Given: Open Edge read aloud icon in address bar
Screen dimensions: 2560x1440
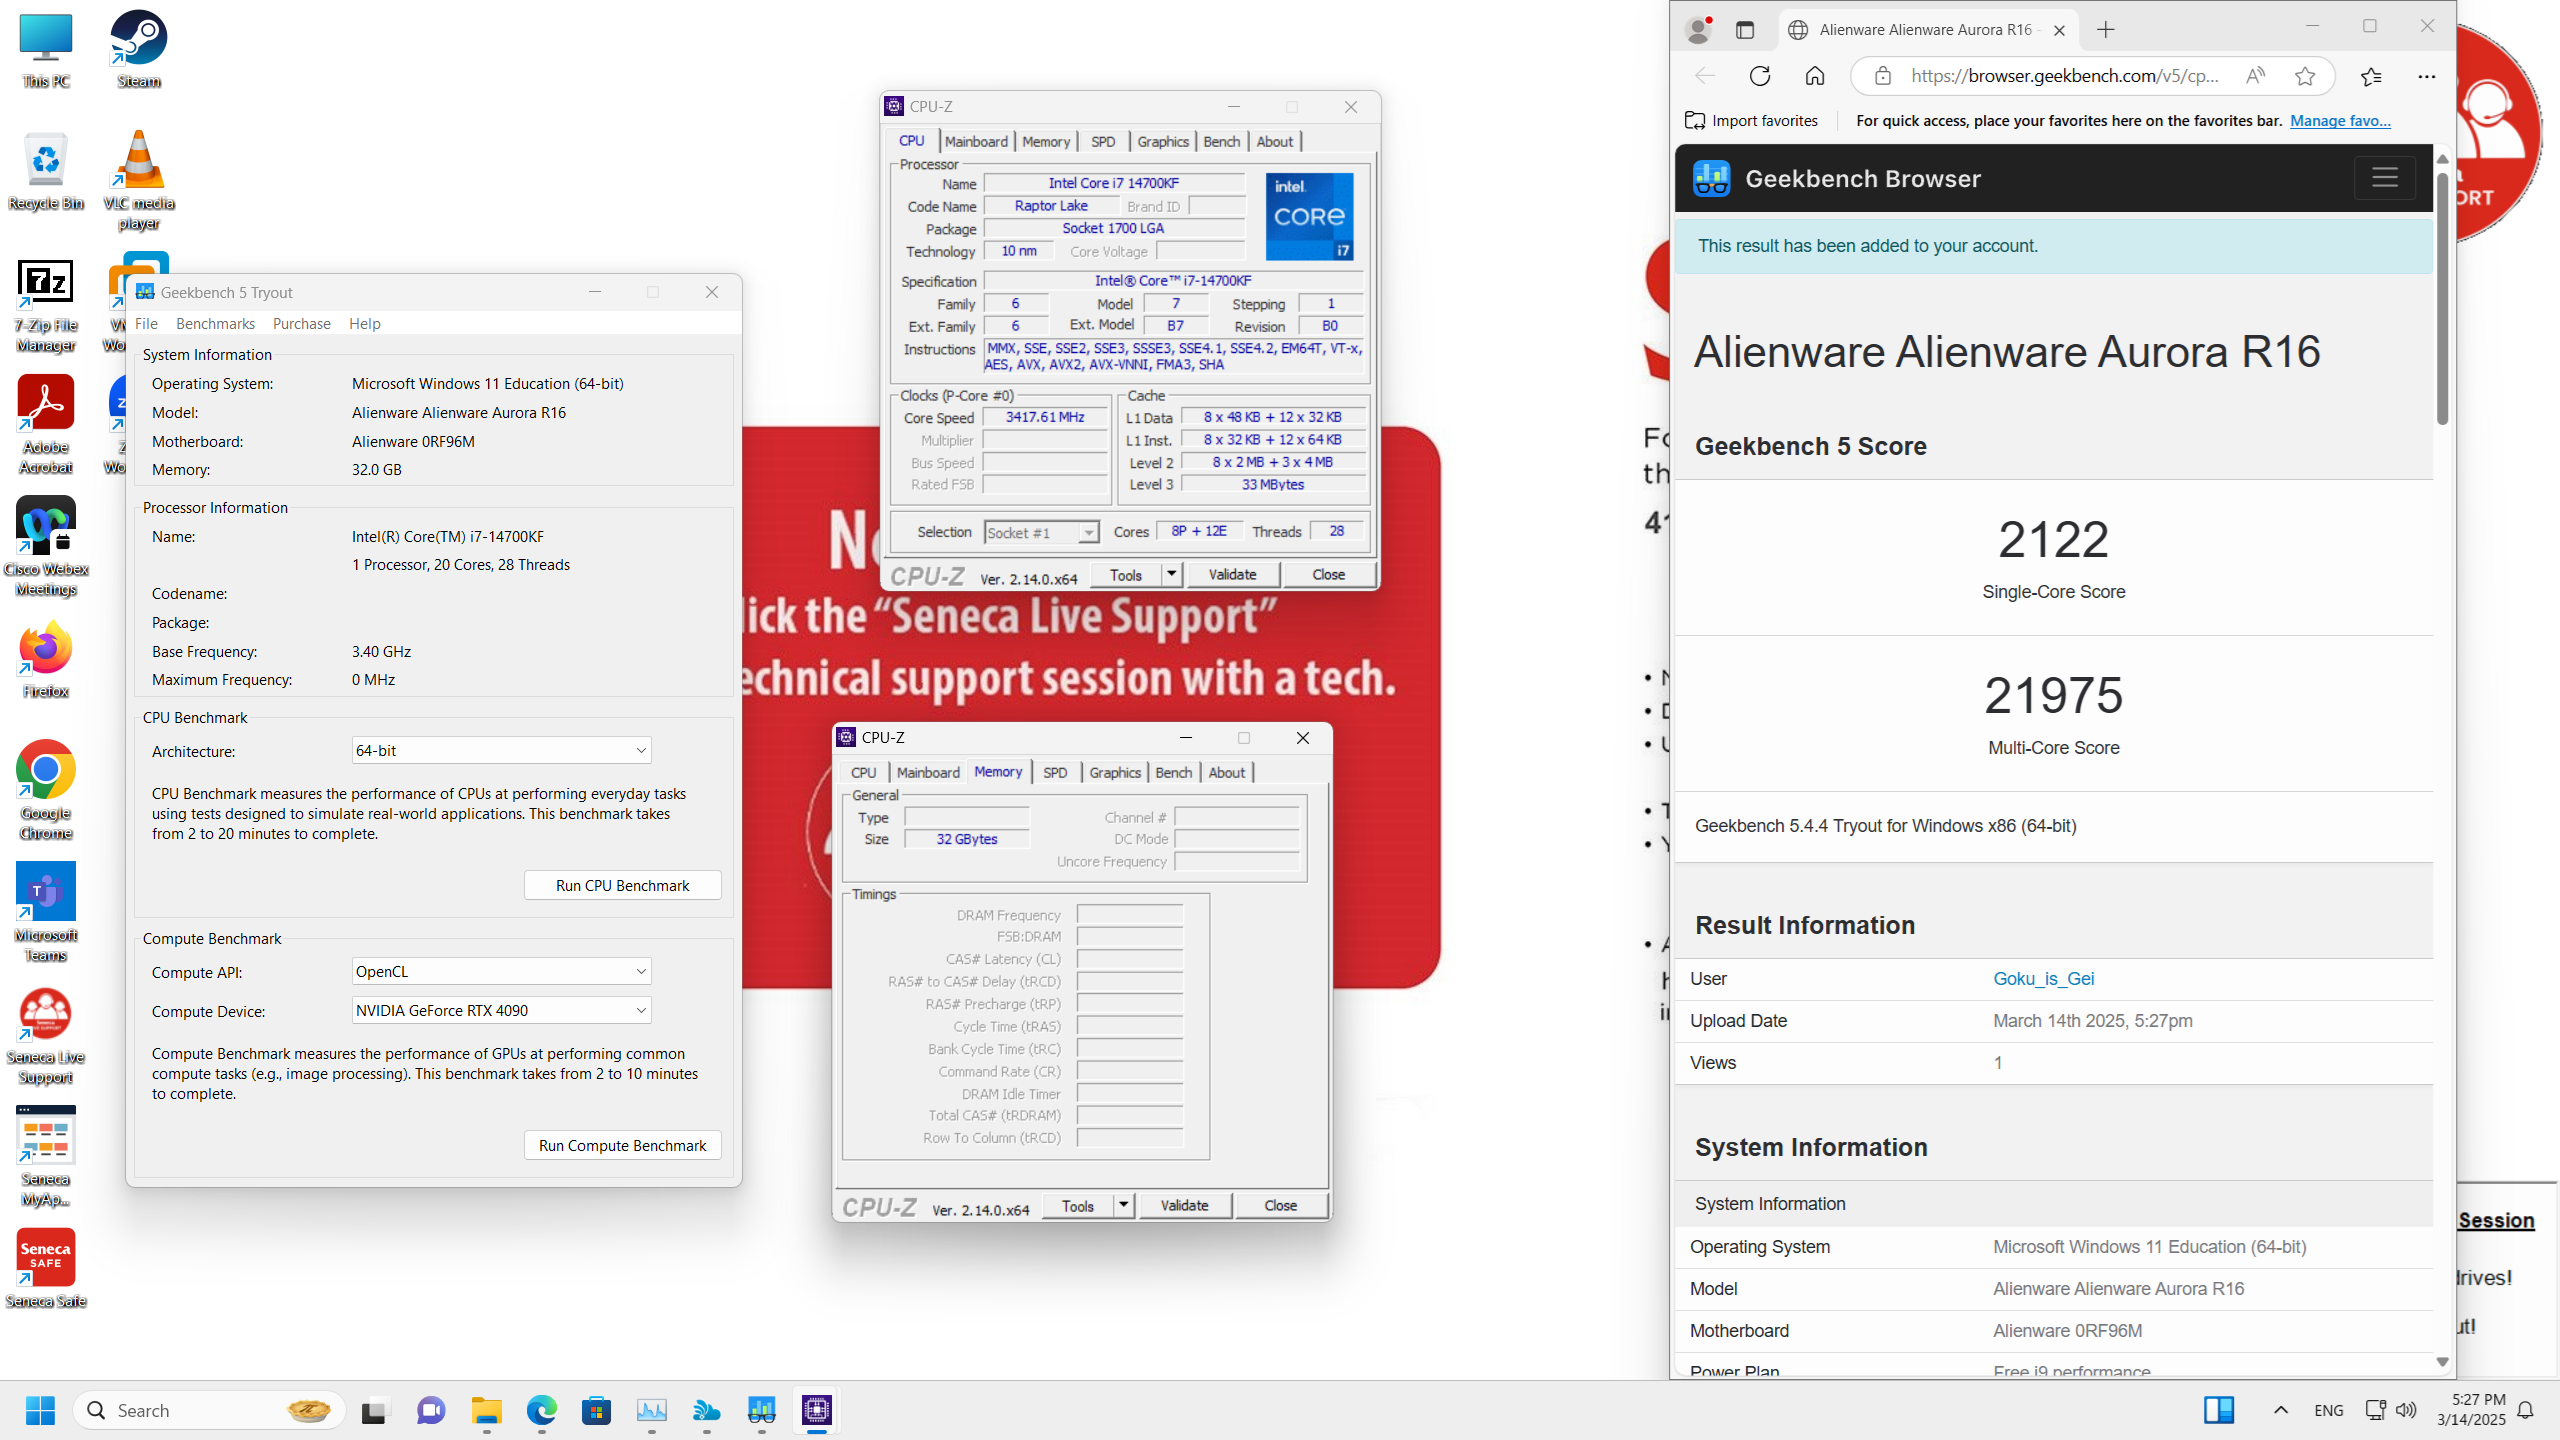Looking at the screenshot, I should coord(2255,76).
